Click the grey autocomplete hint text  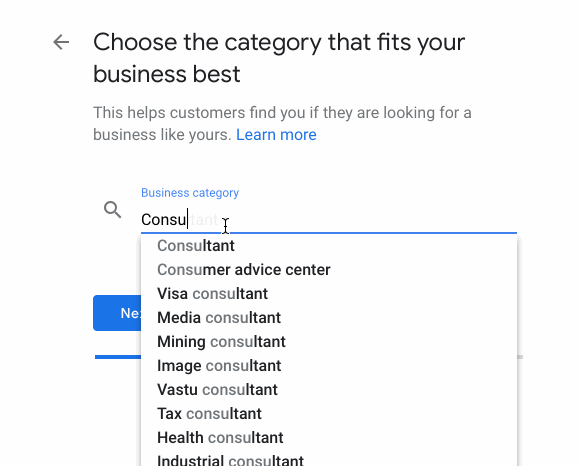[x=203, y=220]
